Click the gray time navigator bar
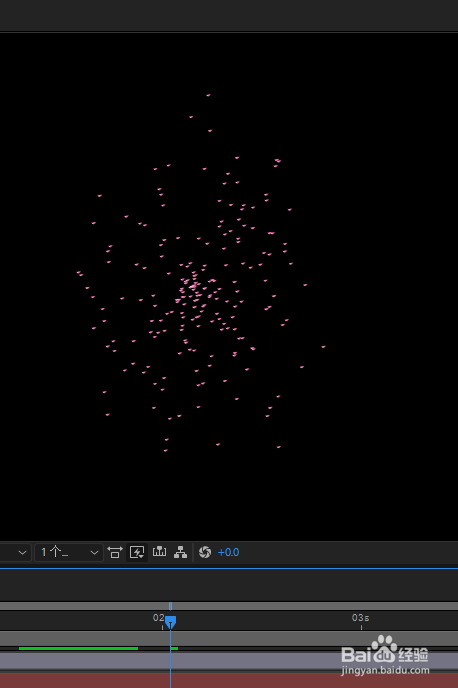Viewport: 458px width, 688px height. click(x=229, y=606)
